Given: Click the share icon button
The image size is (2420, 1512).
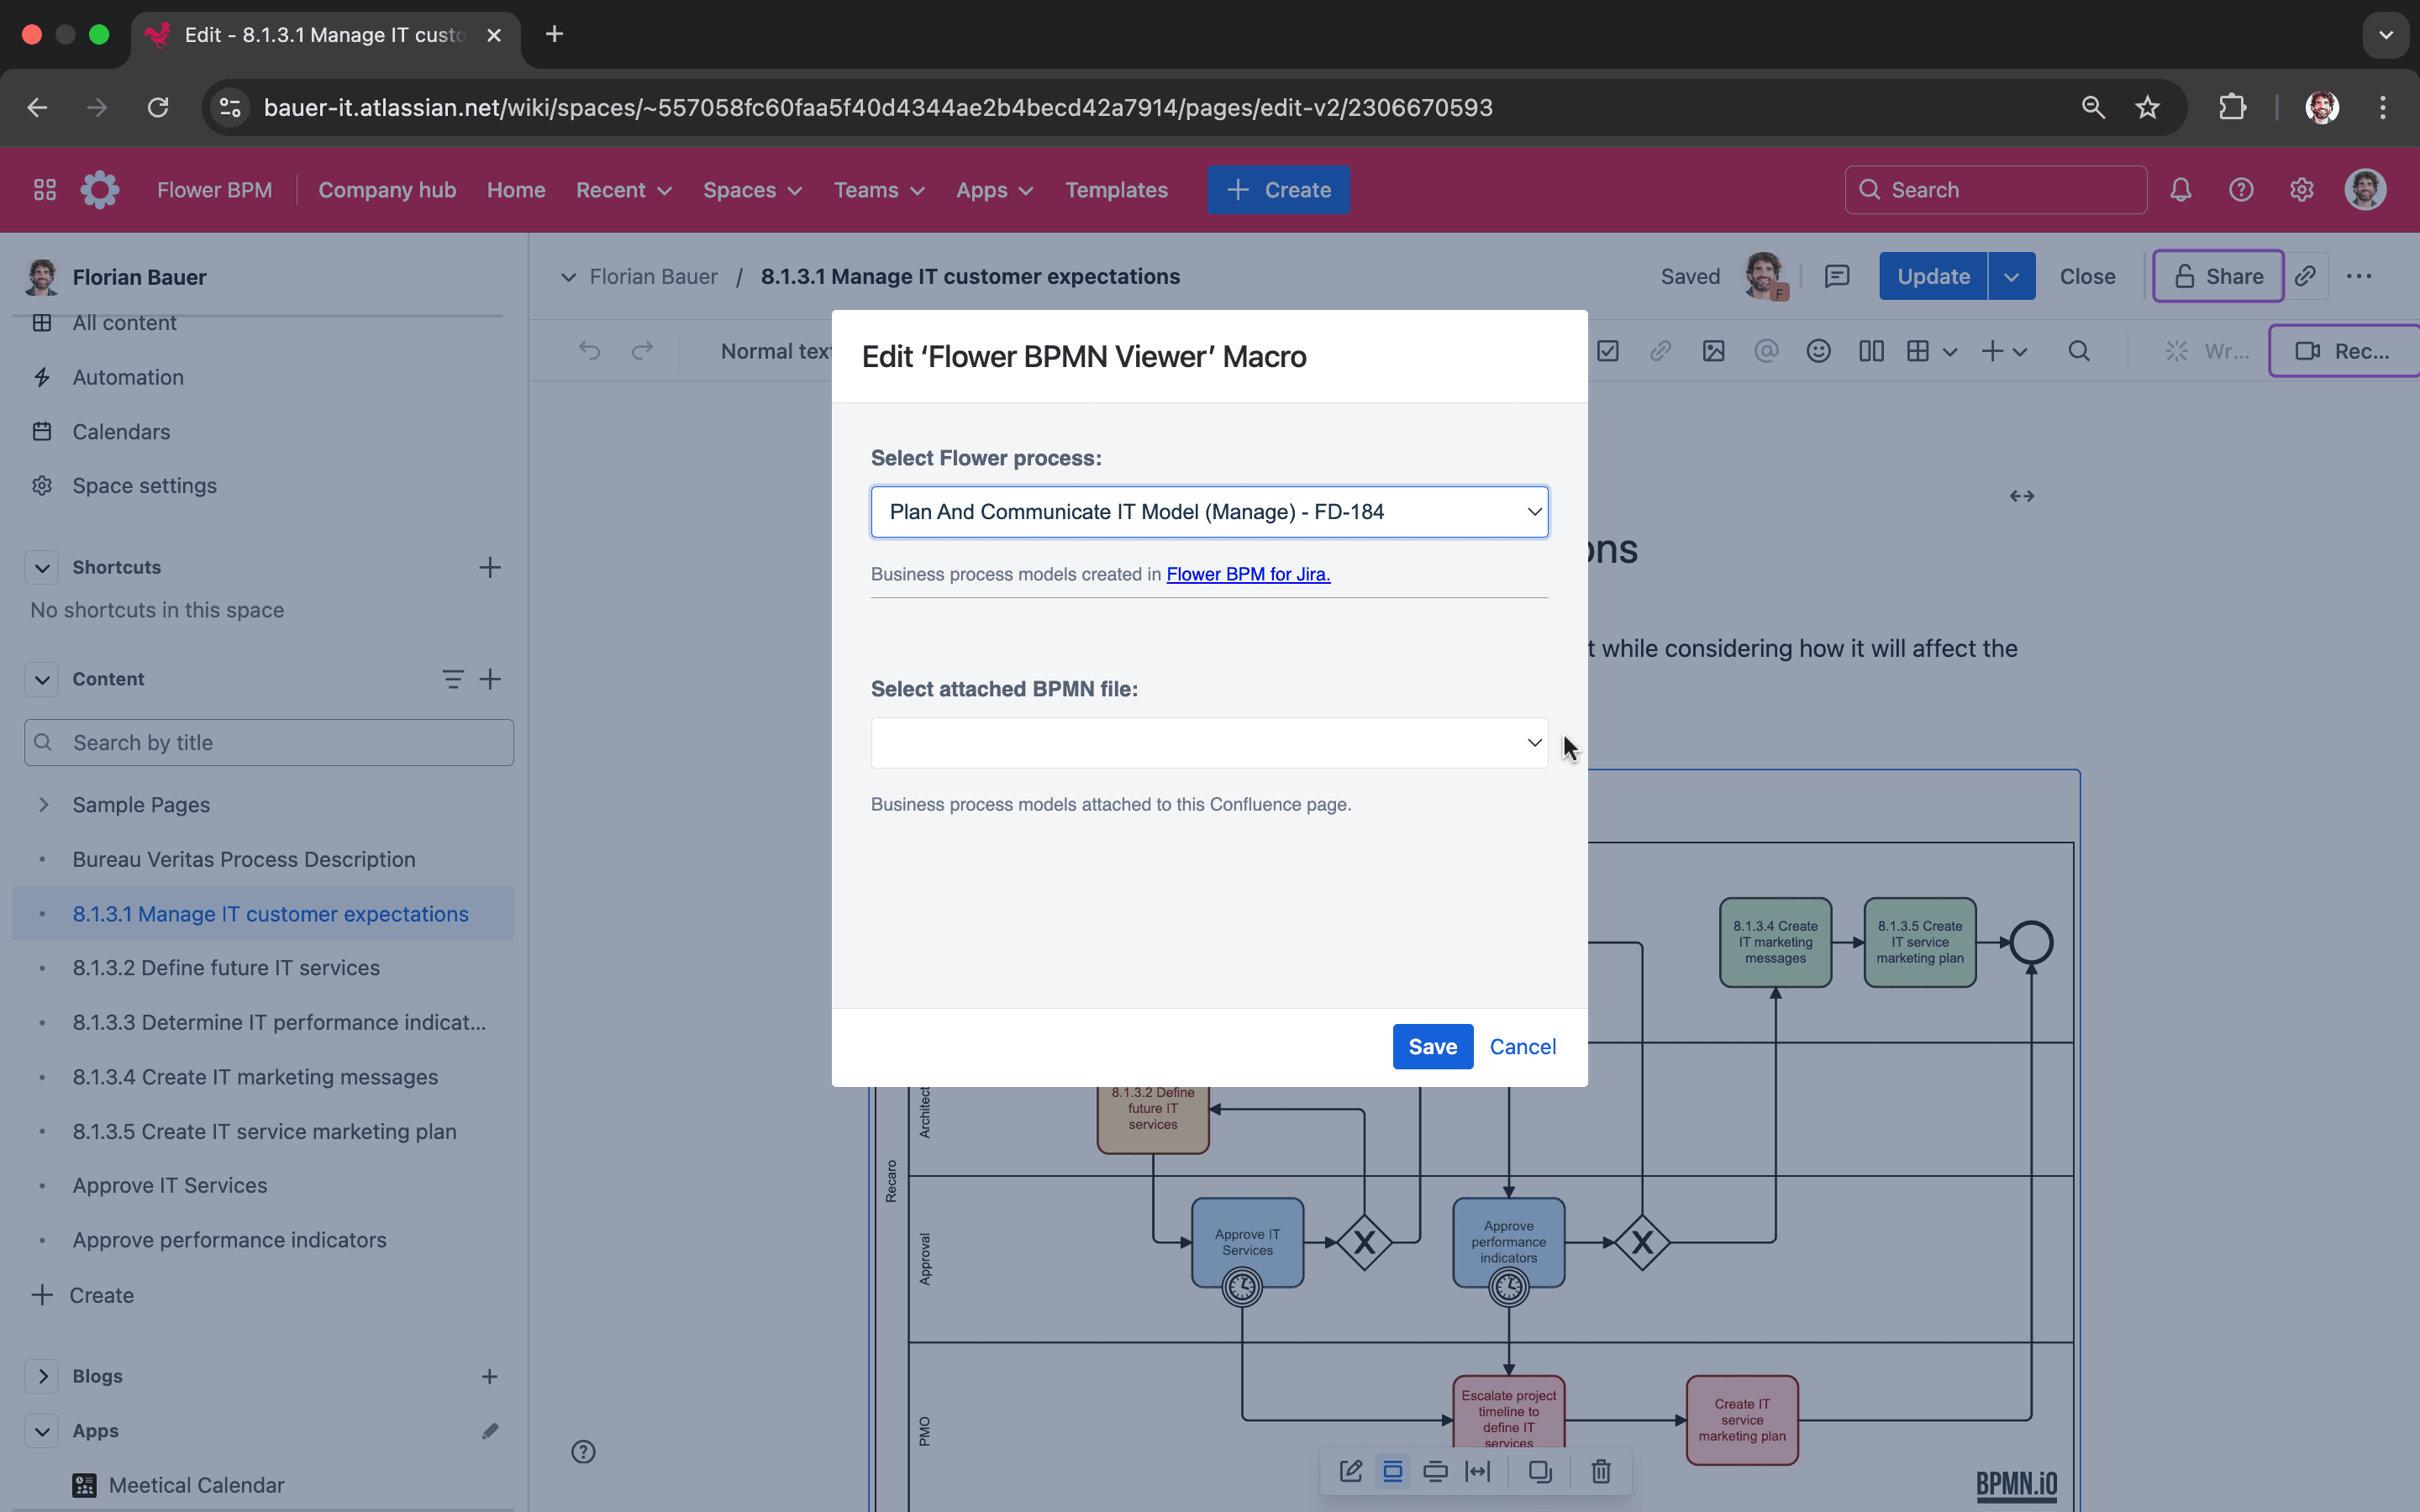Looking at the screenshot, I should pos(2216,277).
